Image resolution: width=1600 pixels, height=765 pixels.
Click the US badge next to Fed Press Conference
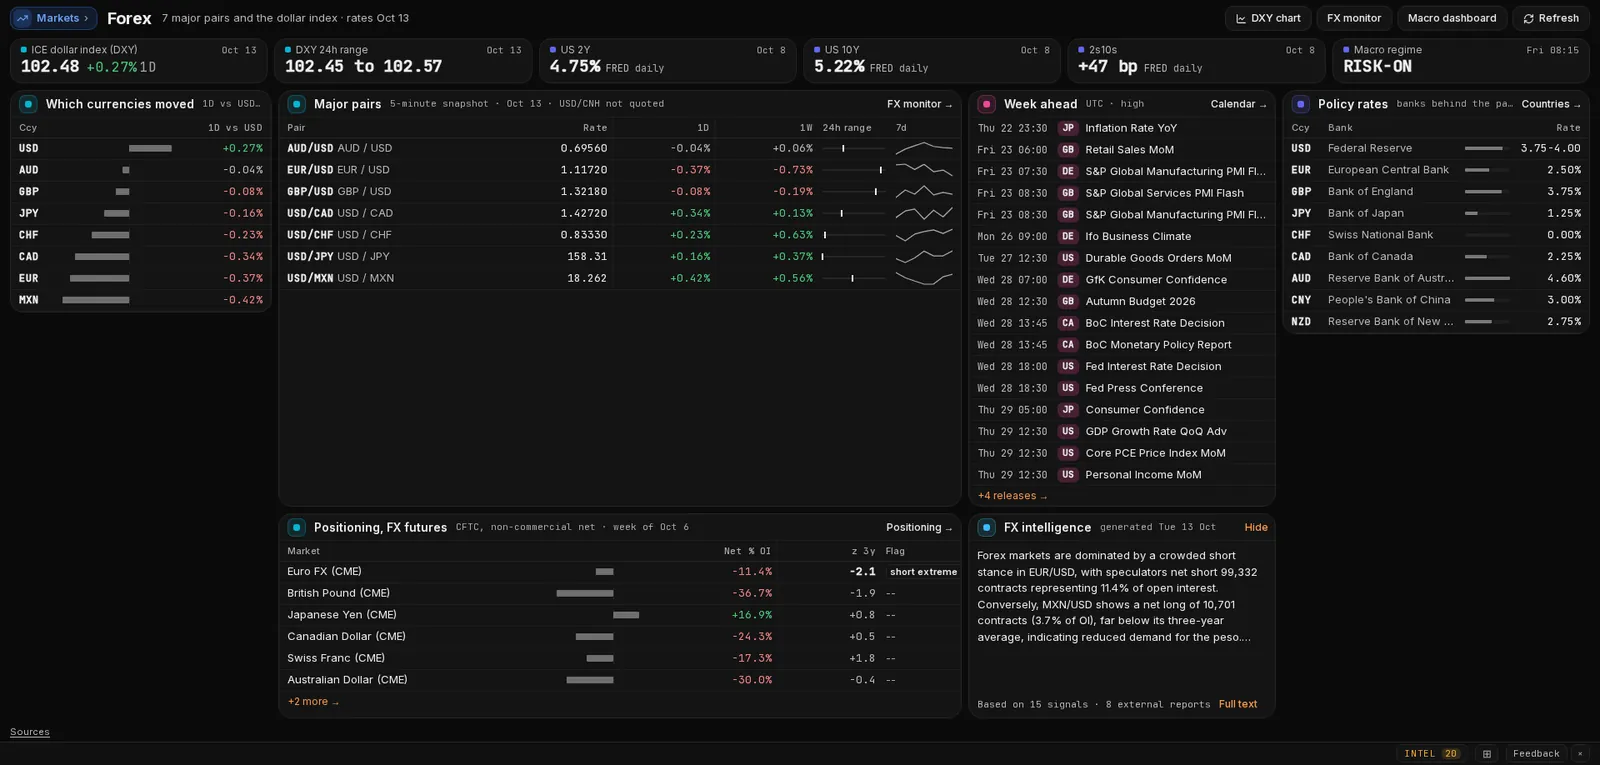point(1068,388)
